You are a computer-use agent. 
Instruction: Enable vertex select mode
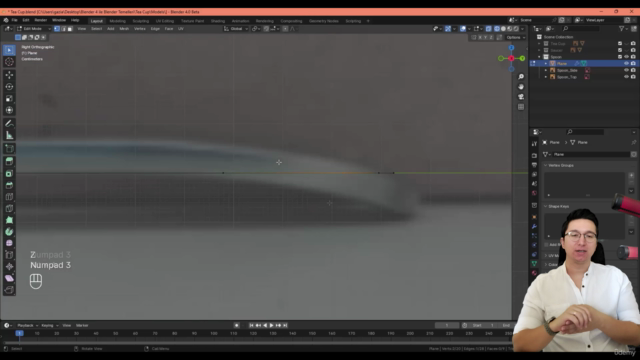click(57, 29)
